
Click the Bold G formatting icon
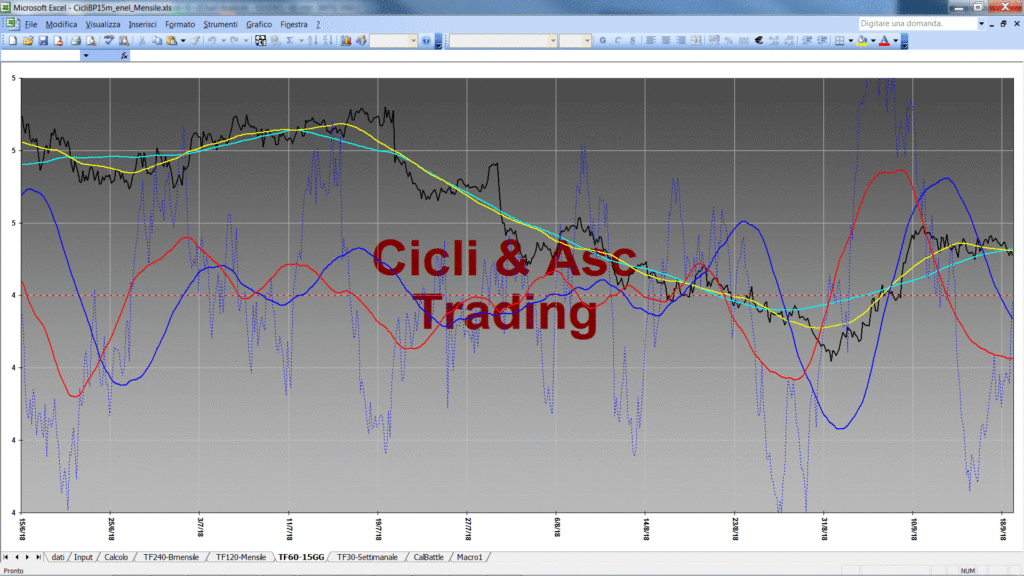[603, 40]
